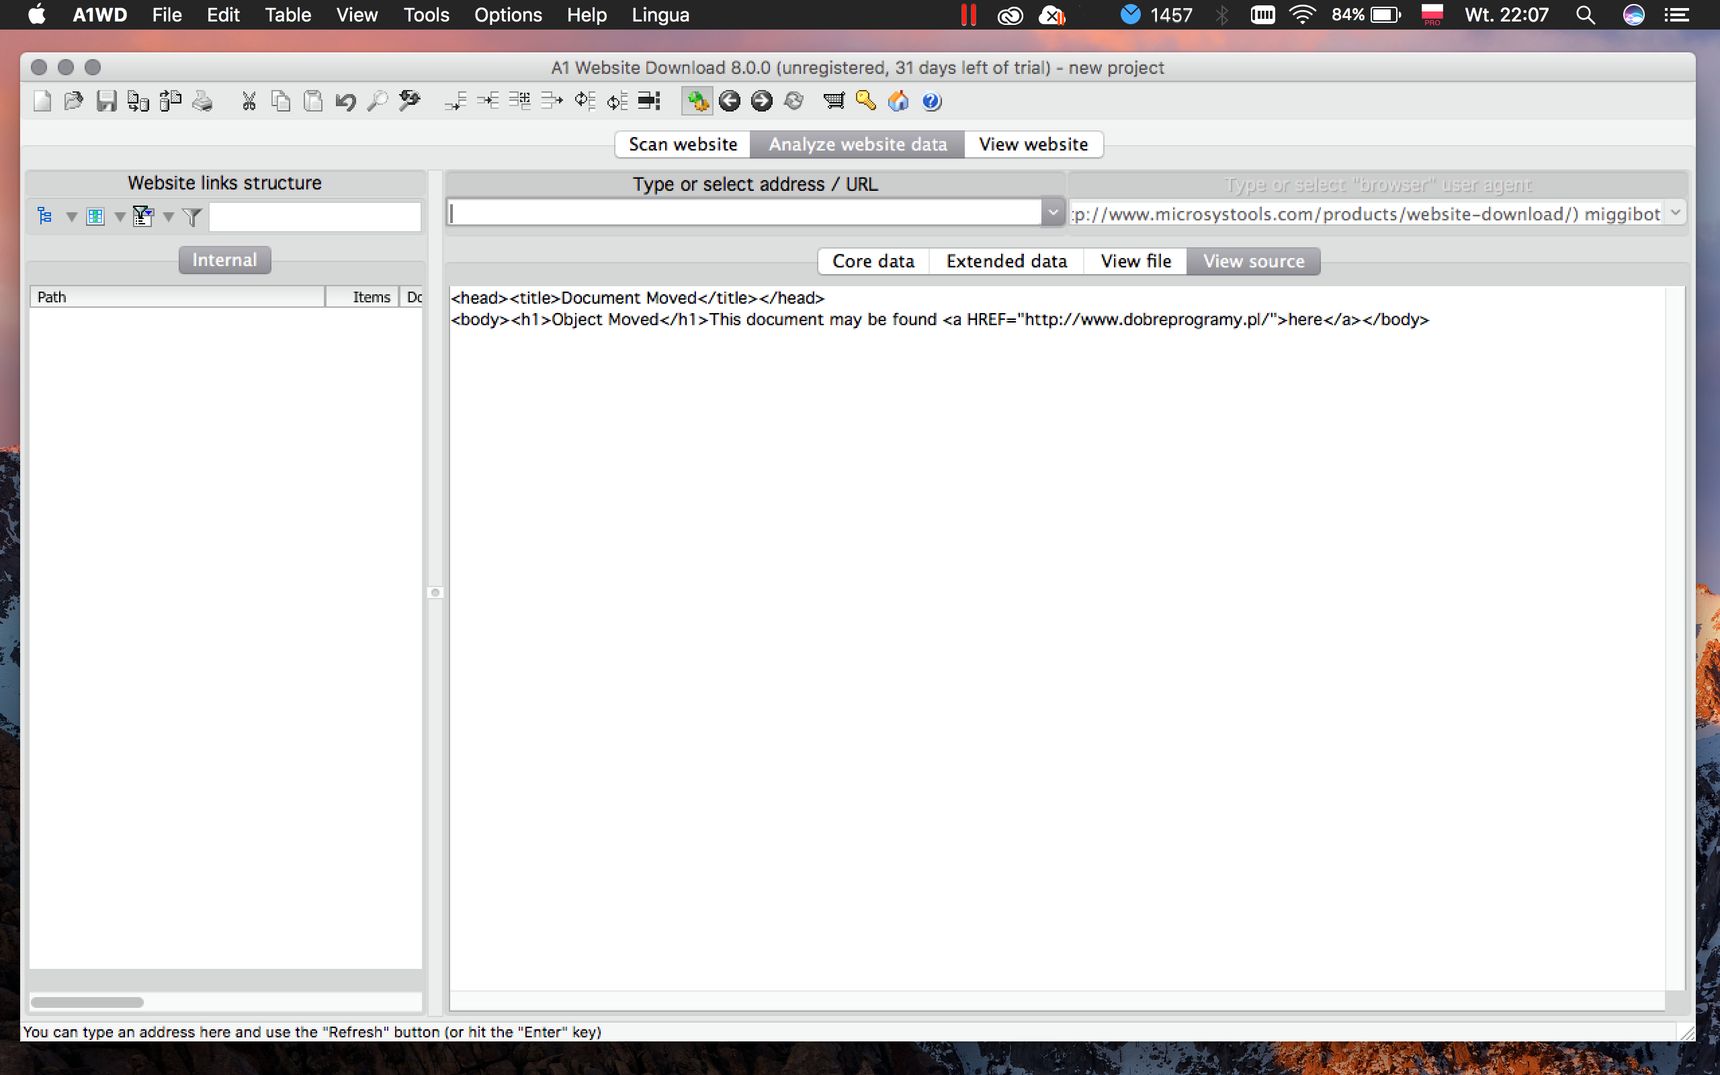Select the View source tab
The height and width of the screenshot is (1075, 1720).
1253,261
